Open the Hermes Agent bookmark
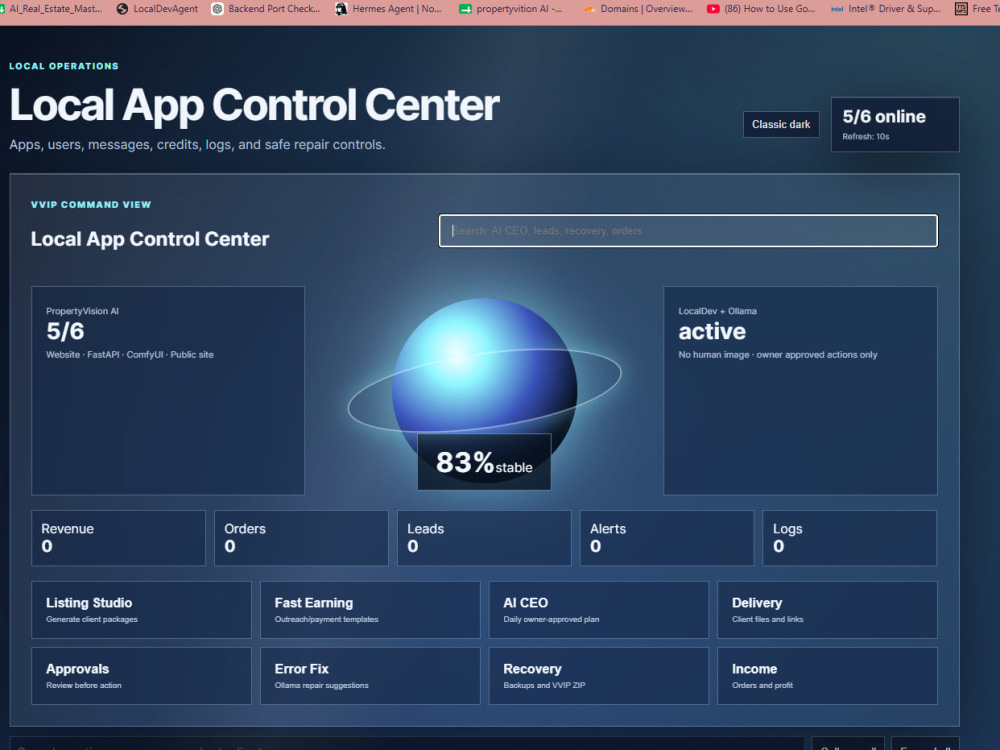 pyautogui.click(x=388, y=9)
